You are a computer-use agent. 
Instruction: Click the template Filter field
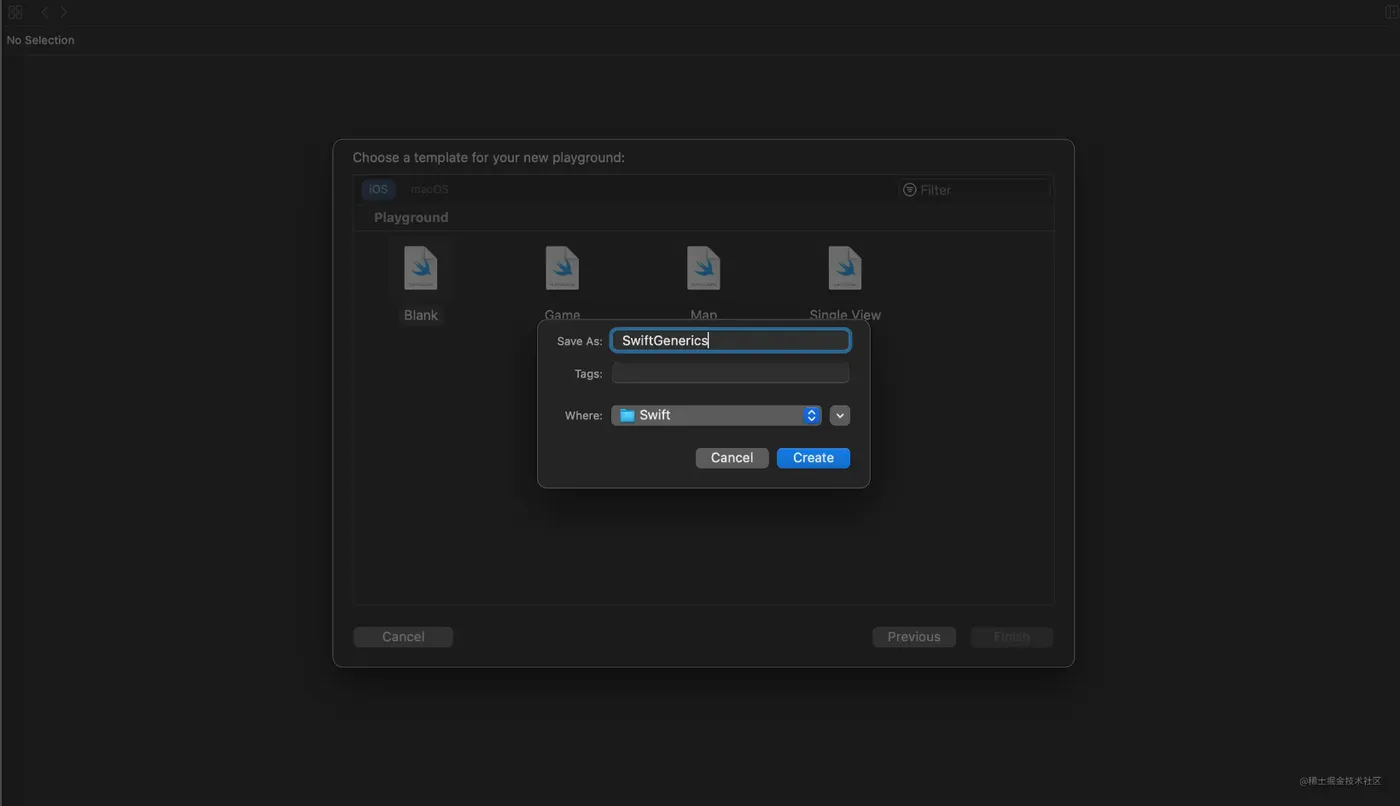click(974, 190)
